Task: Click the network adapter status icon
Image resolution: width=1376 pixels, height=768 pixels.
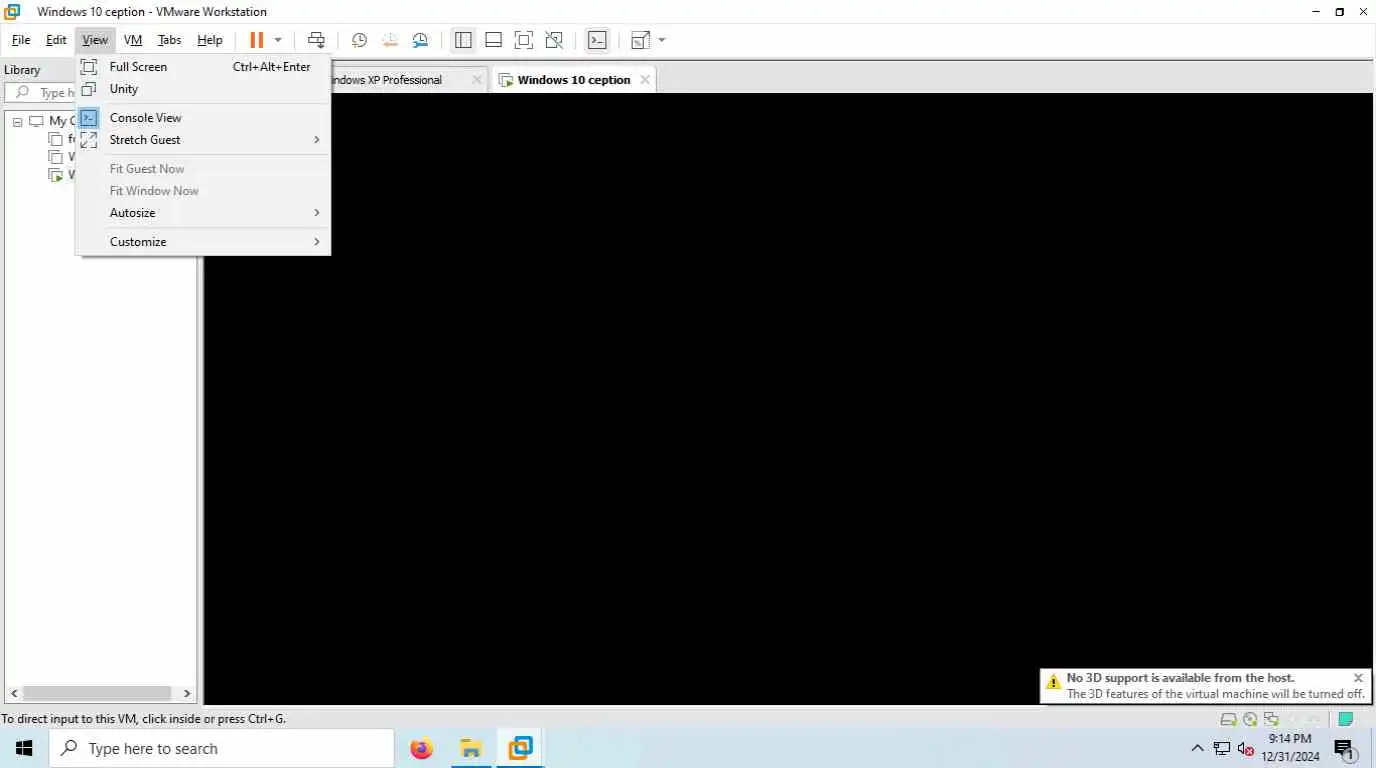Action: [x=1271, y=719]
